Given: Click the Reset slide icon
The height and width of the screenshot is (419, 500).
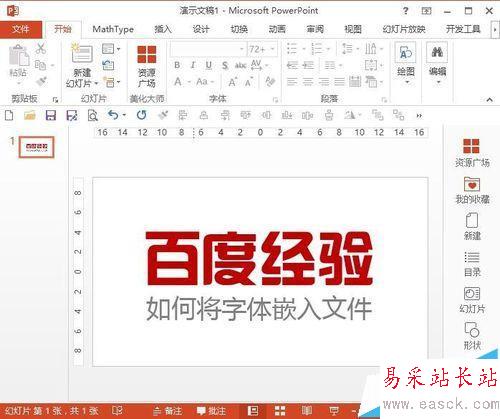Looking at the screenshot, I should (108, 65).
